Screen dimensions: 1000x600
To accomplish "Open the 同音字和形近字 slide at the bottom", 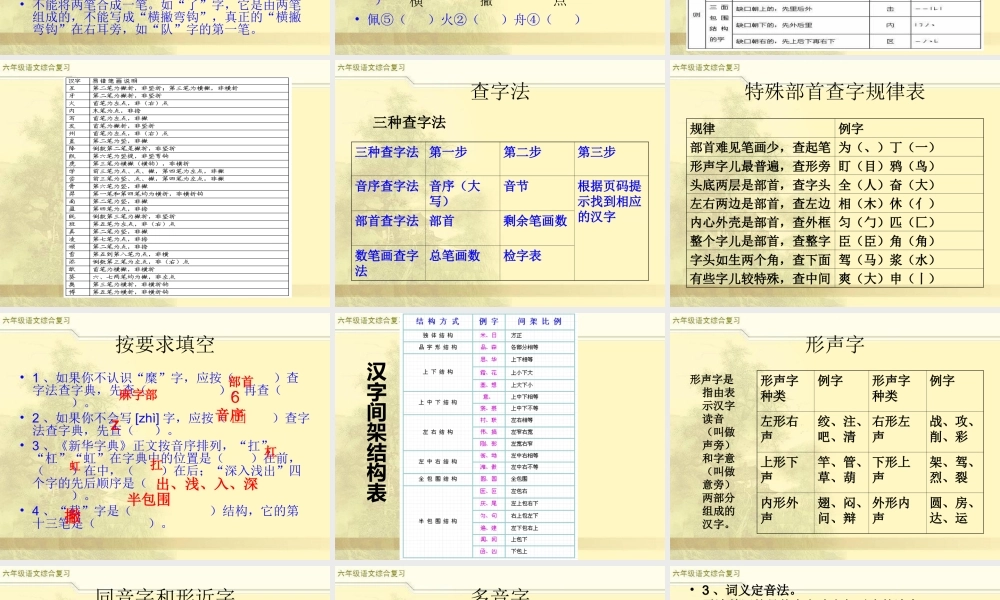I will tap(165, 583).
